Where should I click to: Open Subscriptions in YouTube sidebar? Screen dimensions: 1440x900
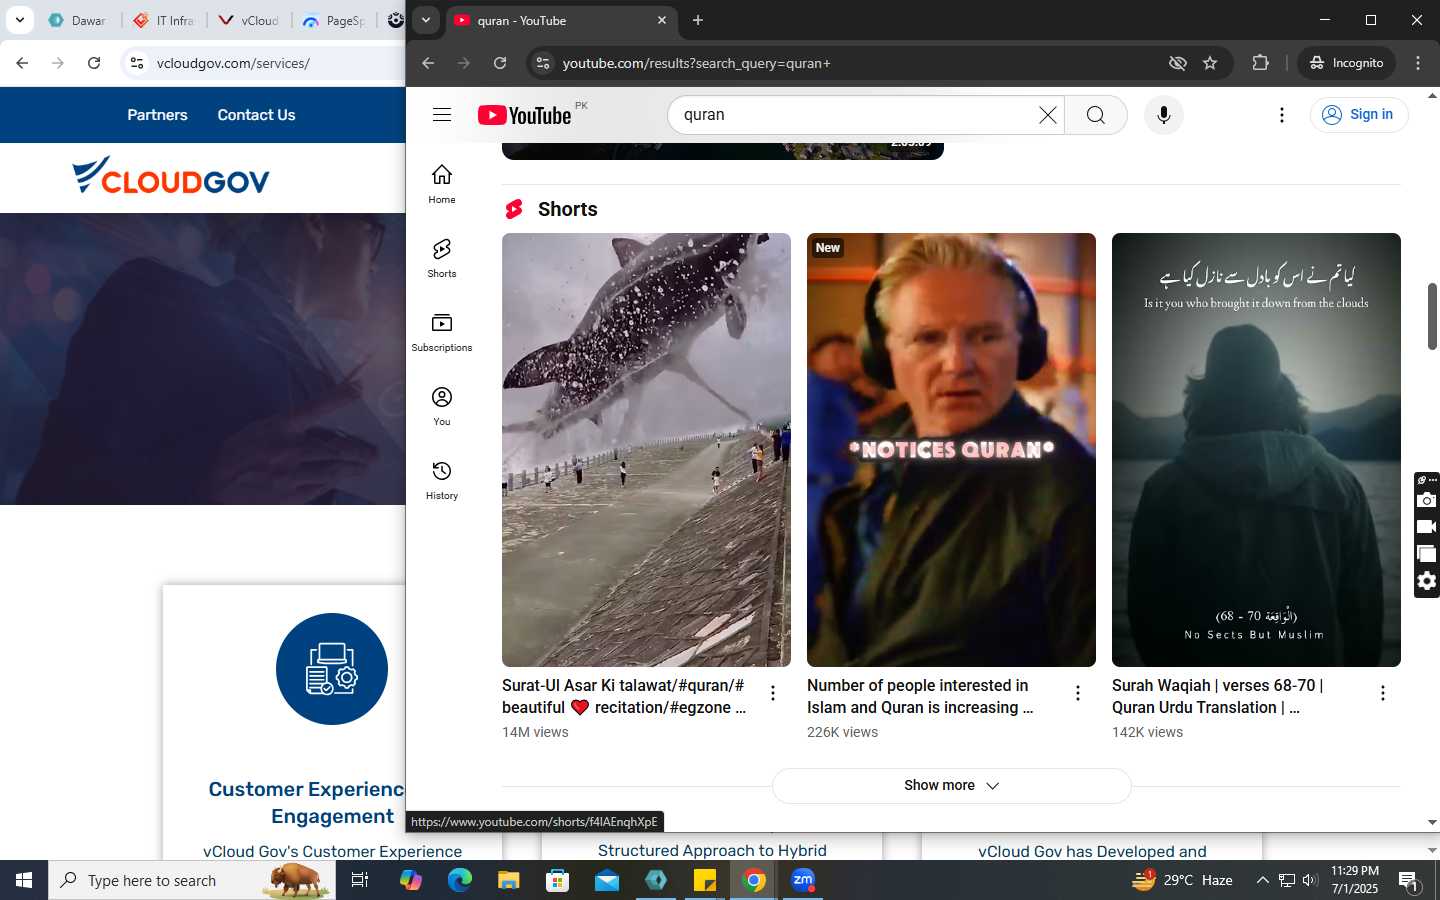click(442, 332)
